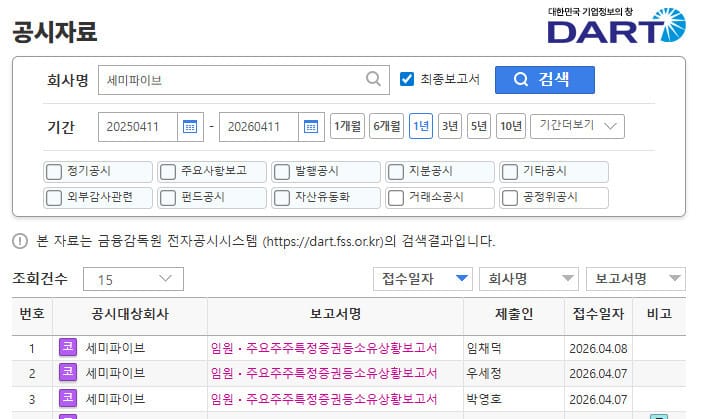Screen dimensions: 708x419
Task: Click the DART logo
Action: (x=615, y=27)
